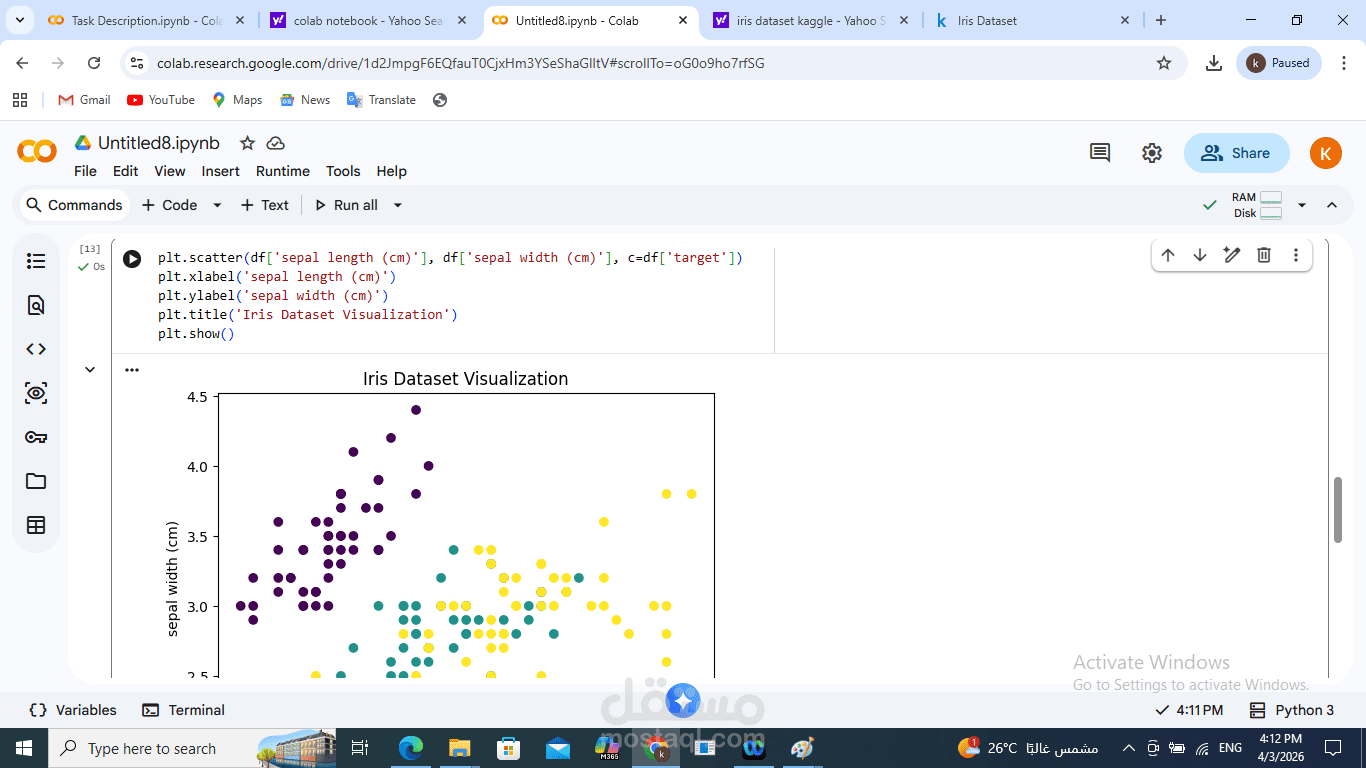Reload the page
Viewport: 1366px width, 768px height.
tap(94, 63)
